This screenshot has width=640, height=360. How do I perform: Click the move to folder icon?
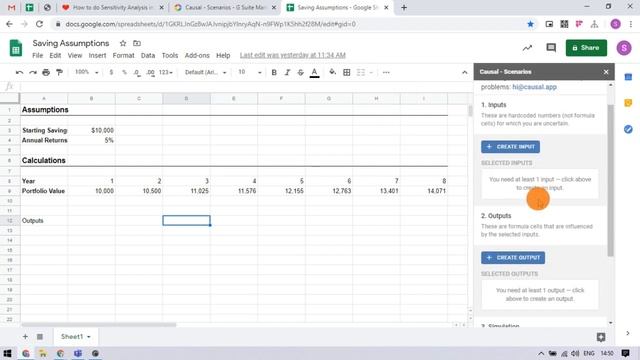pyautogui.click(x=137, y=43)
